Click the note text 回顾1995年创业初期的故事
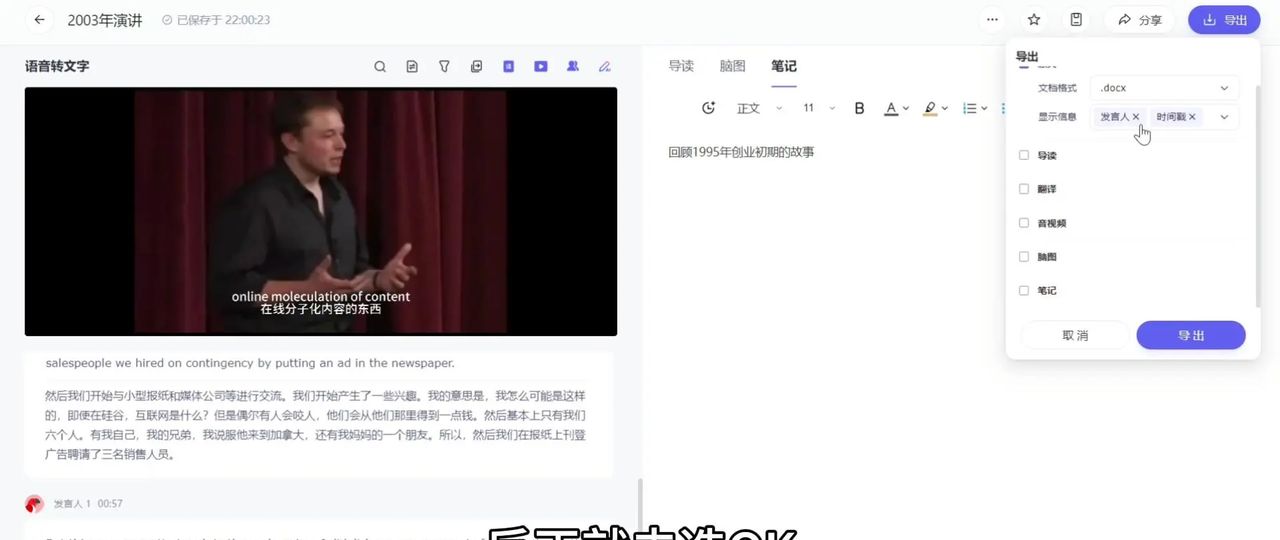Image resolution: width=1280 pixels, height=540 pixels. [x=741, y=152]
